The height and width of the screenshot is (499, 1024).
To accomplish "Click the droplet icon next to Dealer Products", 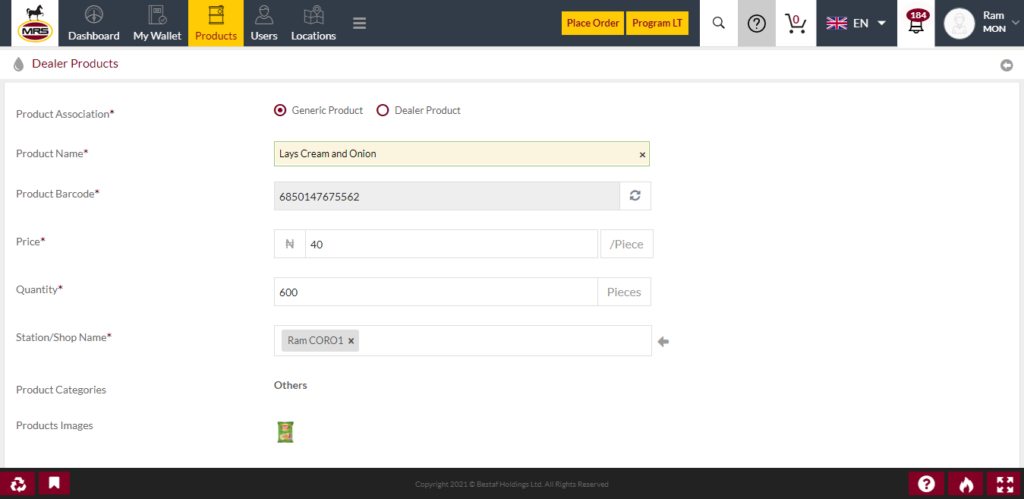I will [18, 64].
